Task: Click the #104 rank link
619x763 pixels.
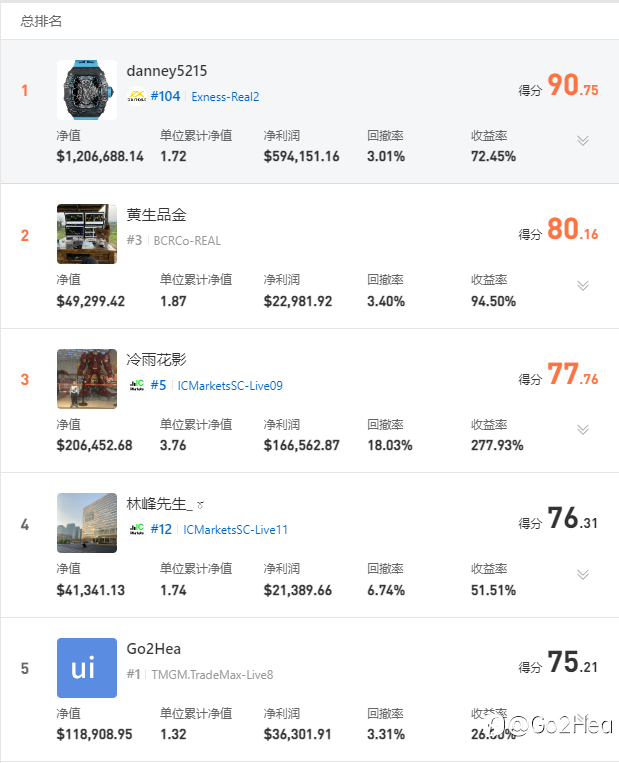Action: point(165,97)
